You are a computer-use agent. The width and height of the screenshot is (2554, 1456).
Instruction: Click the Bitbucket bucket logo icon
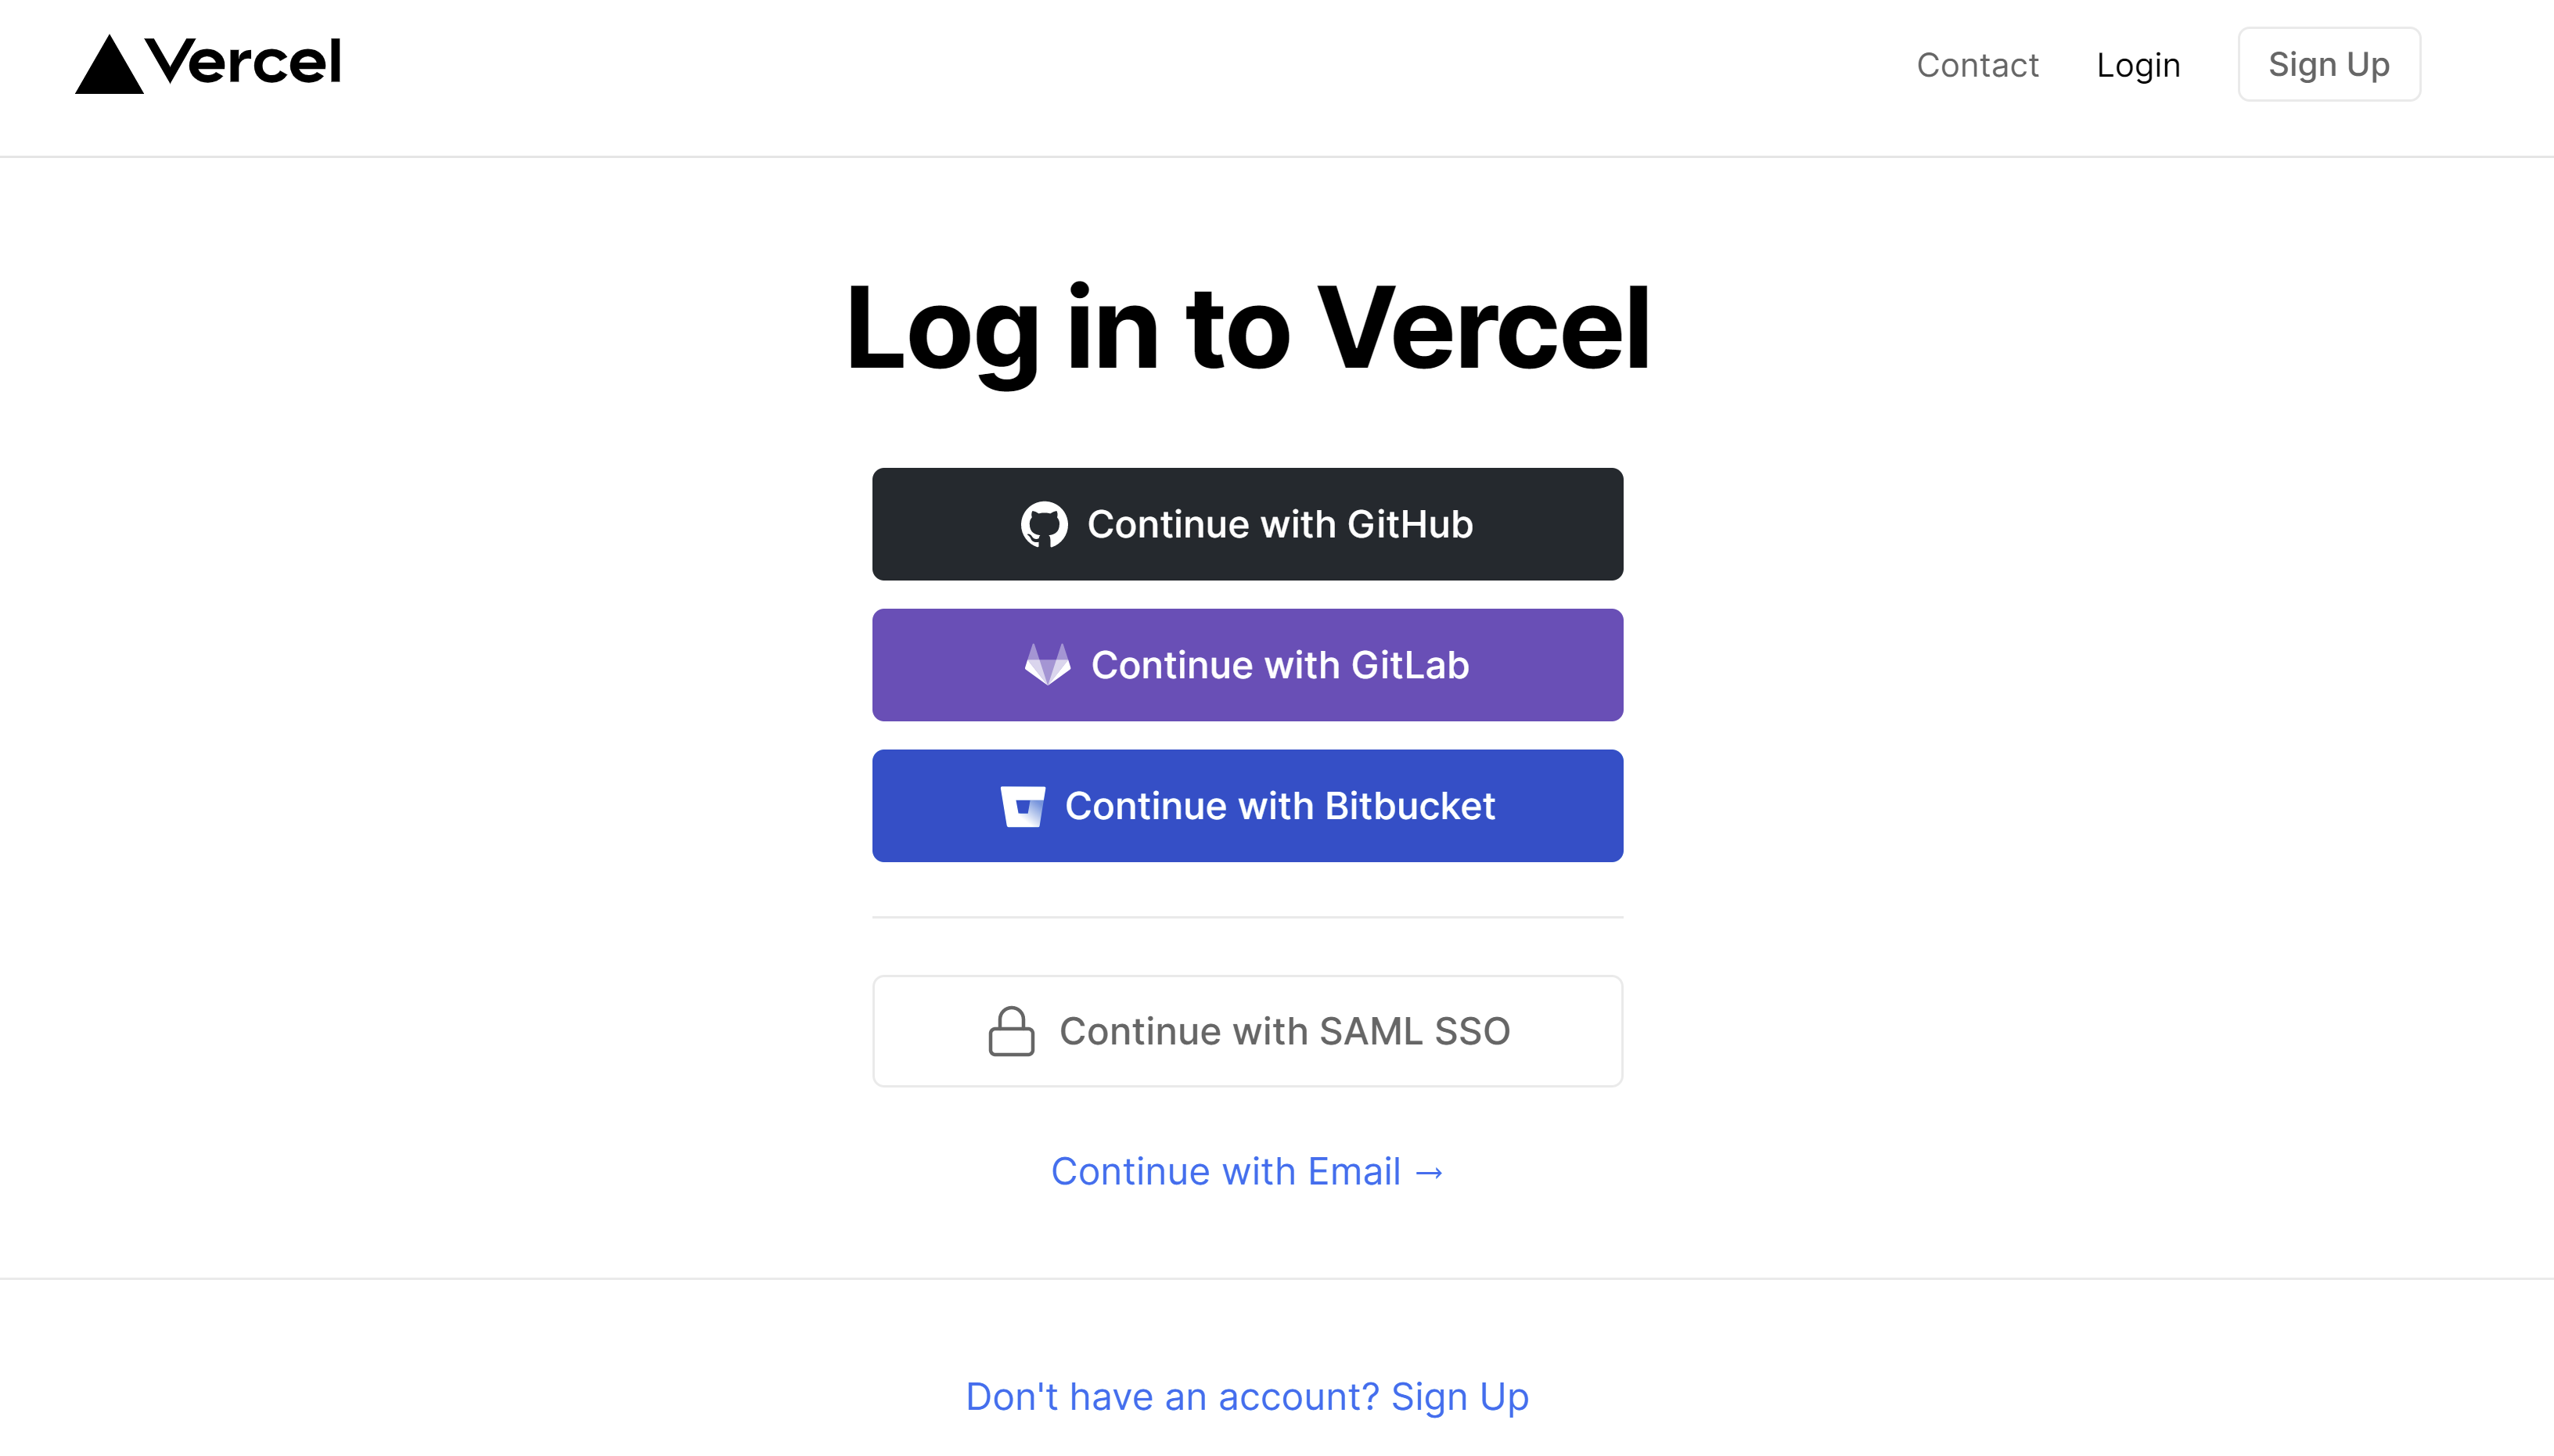pyautogui.click(x=1023, y=806)
